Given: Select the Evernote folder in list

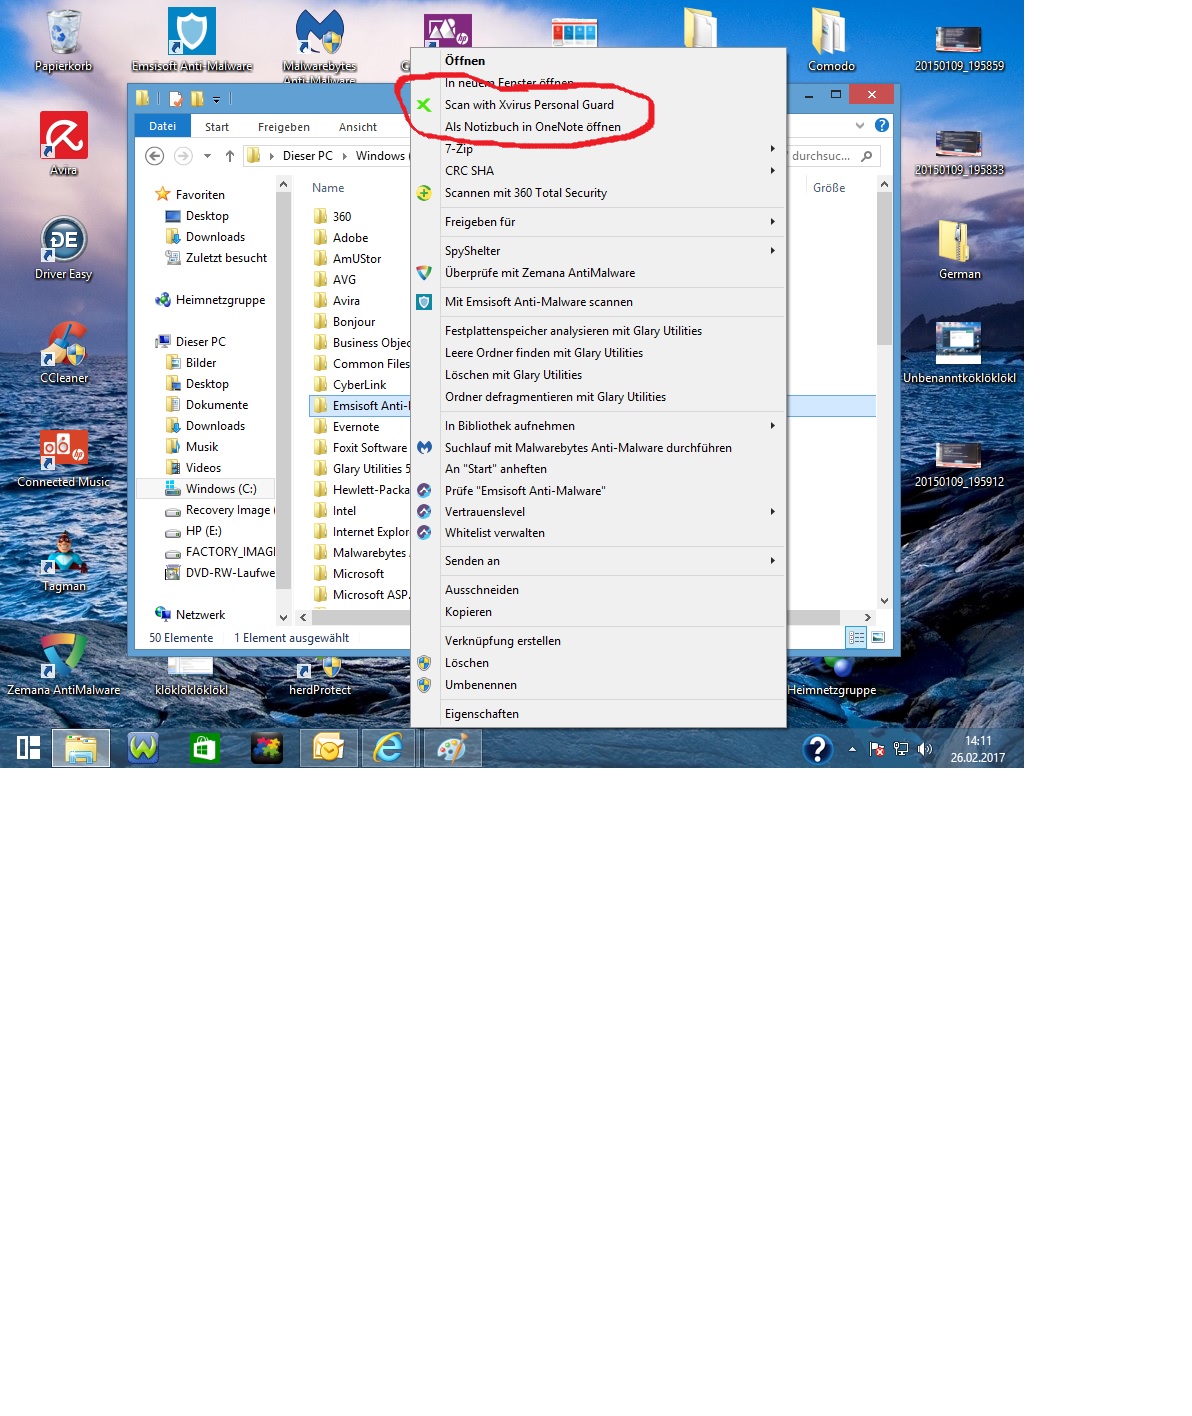Looking at the screenshot, I should point(356,427).
